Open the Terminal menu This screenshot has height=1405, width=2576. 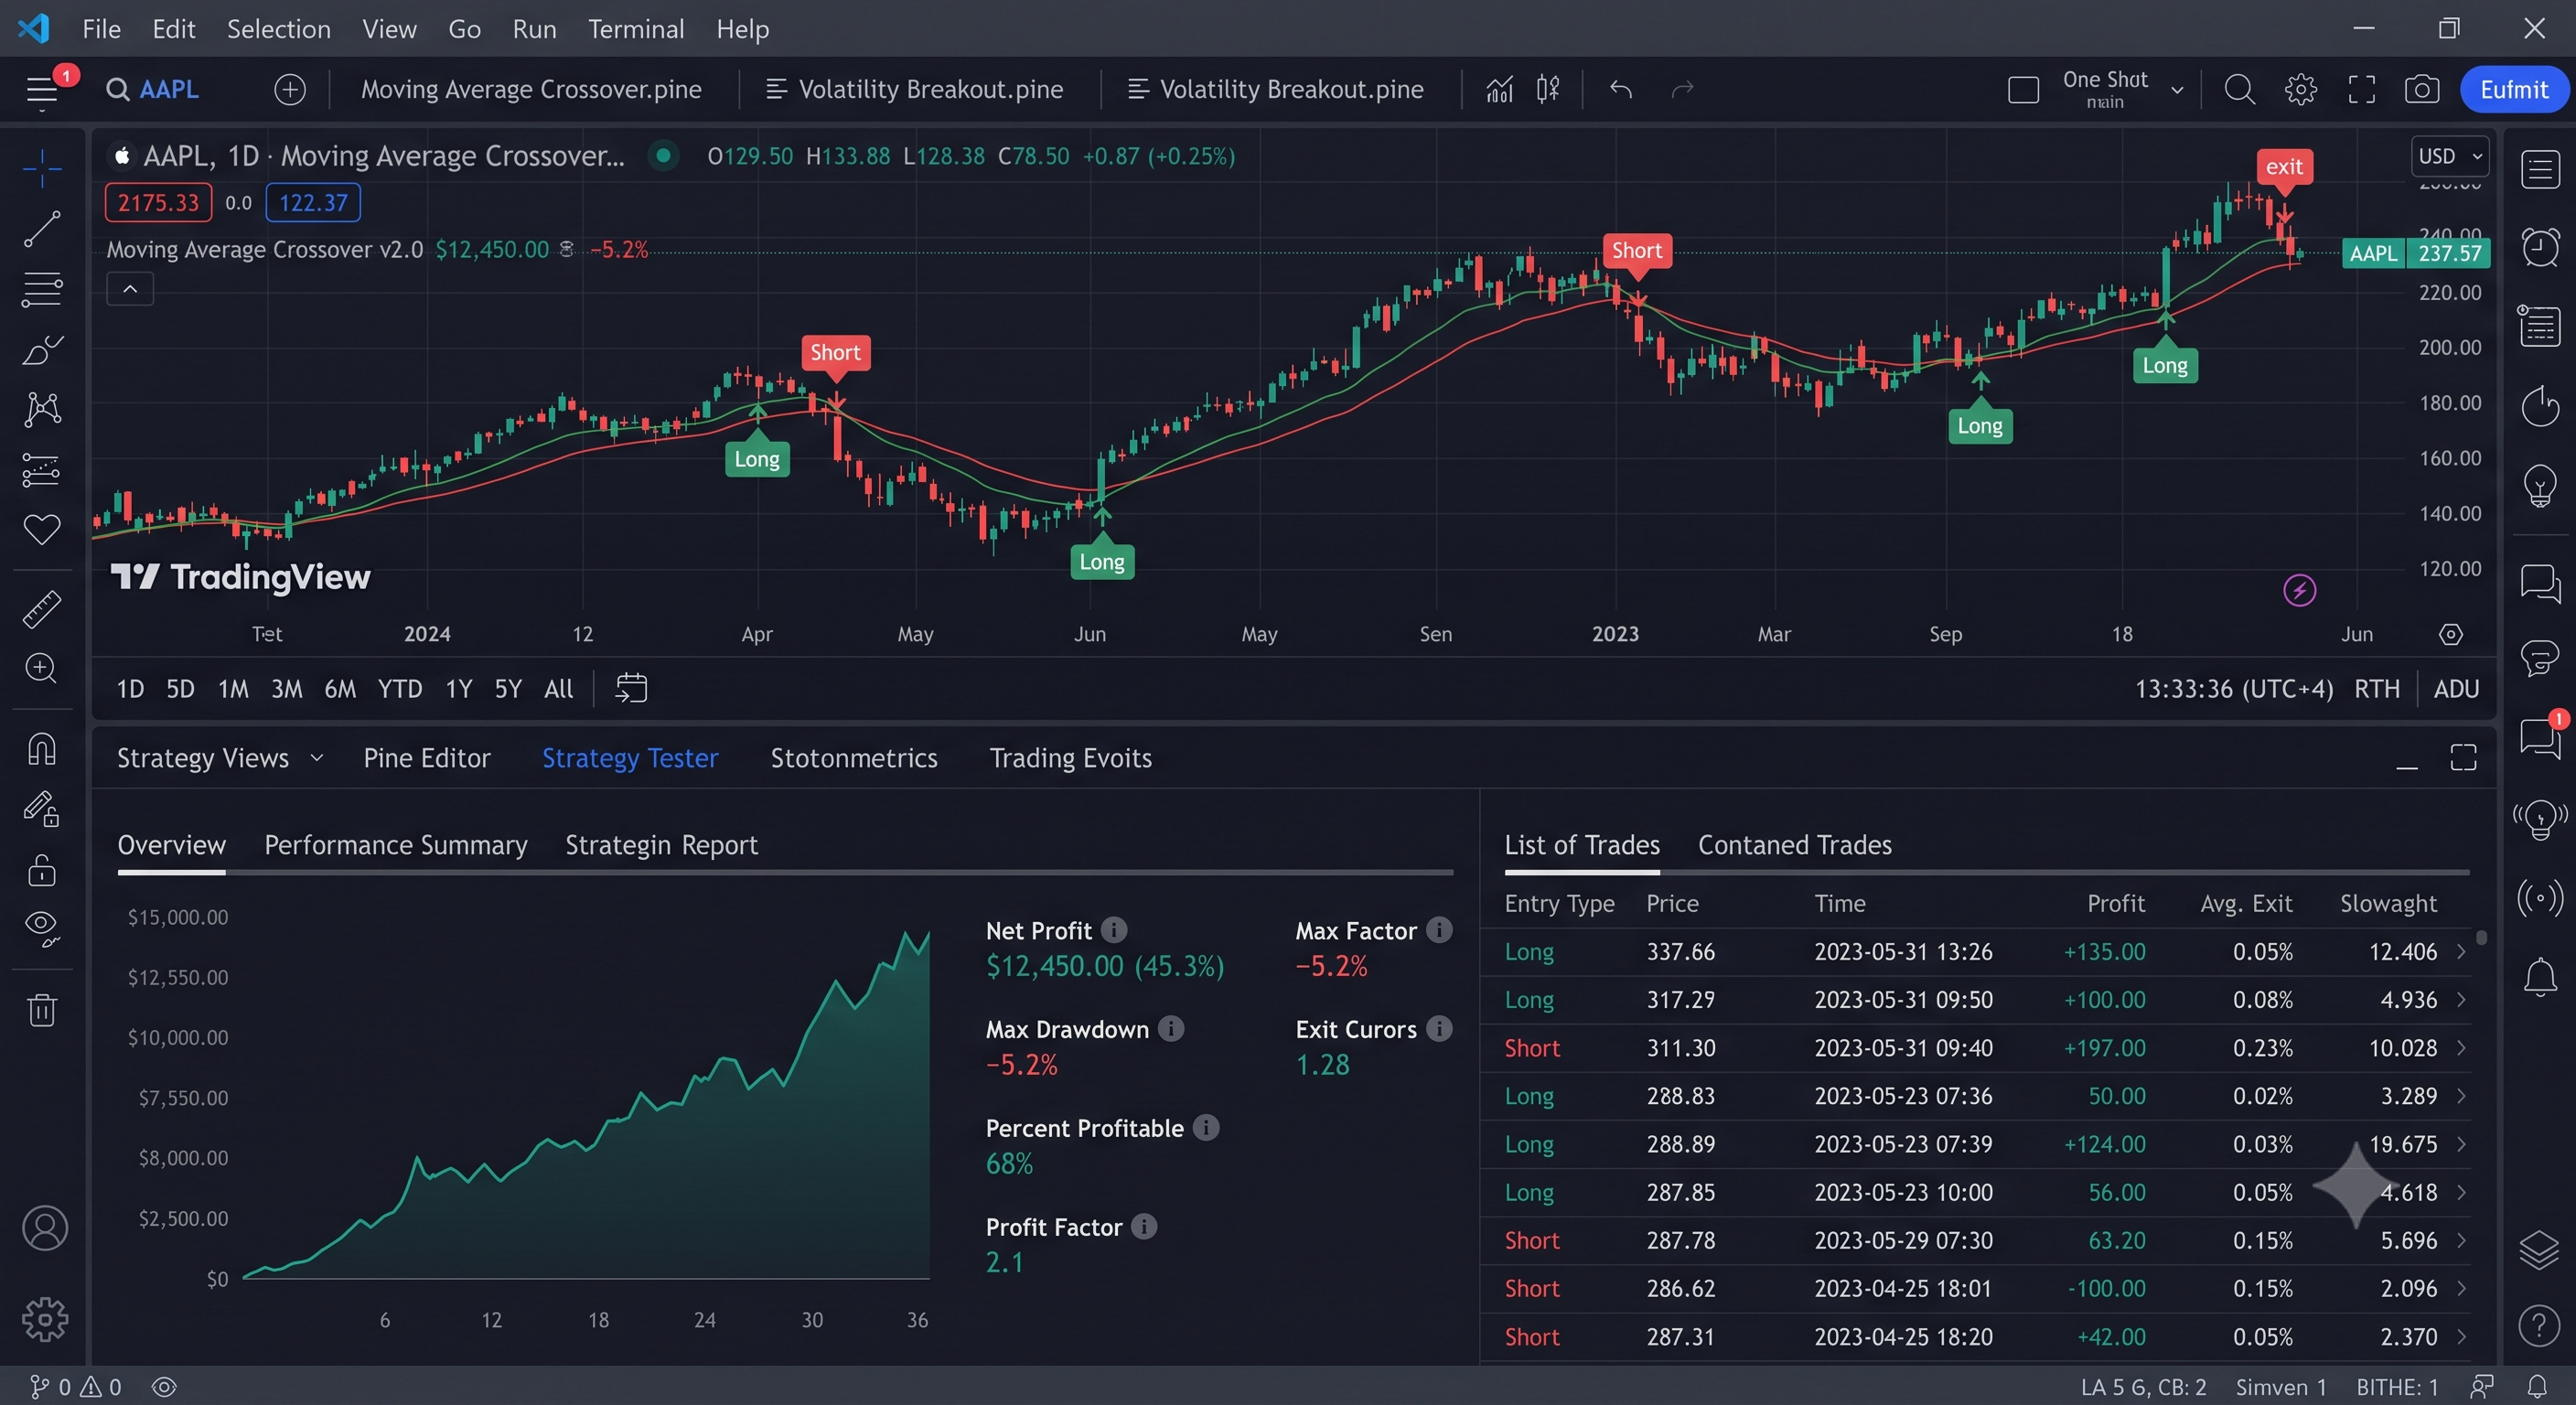[x=636, y=29]
